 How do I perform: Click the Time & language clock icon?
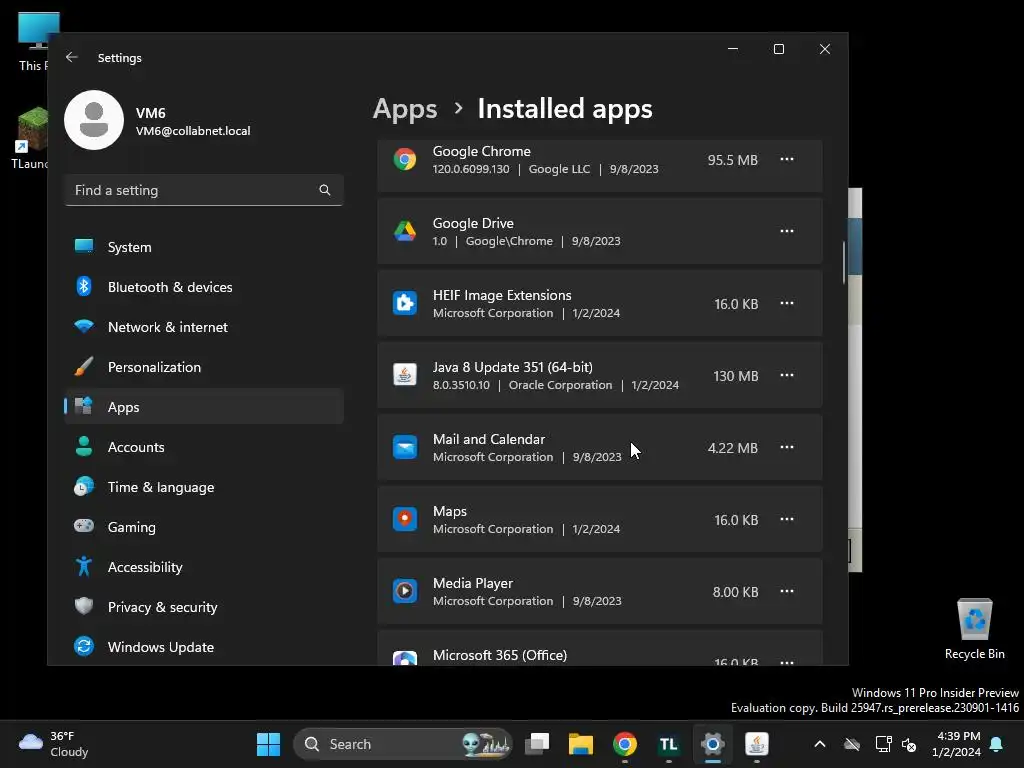[84, 487]
